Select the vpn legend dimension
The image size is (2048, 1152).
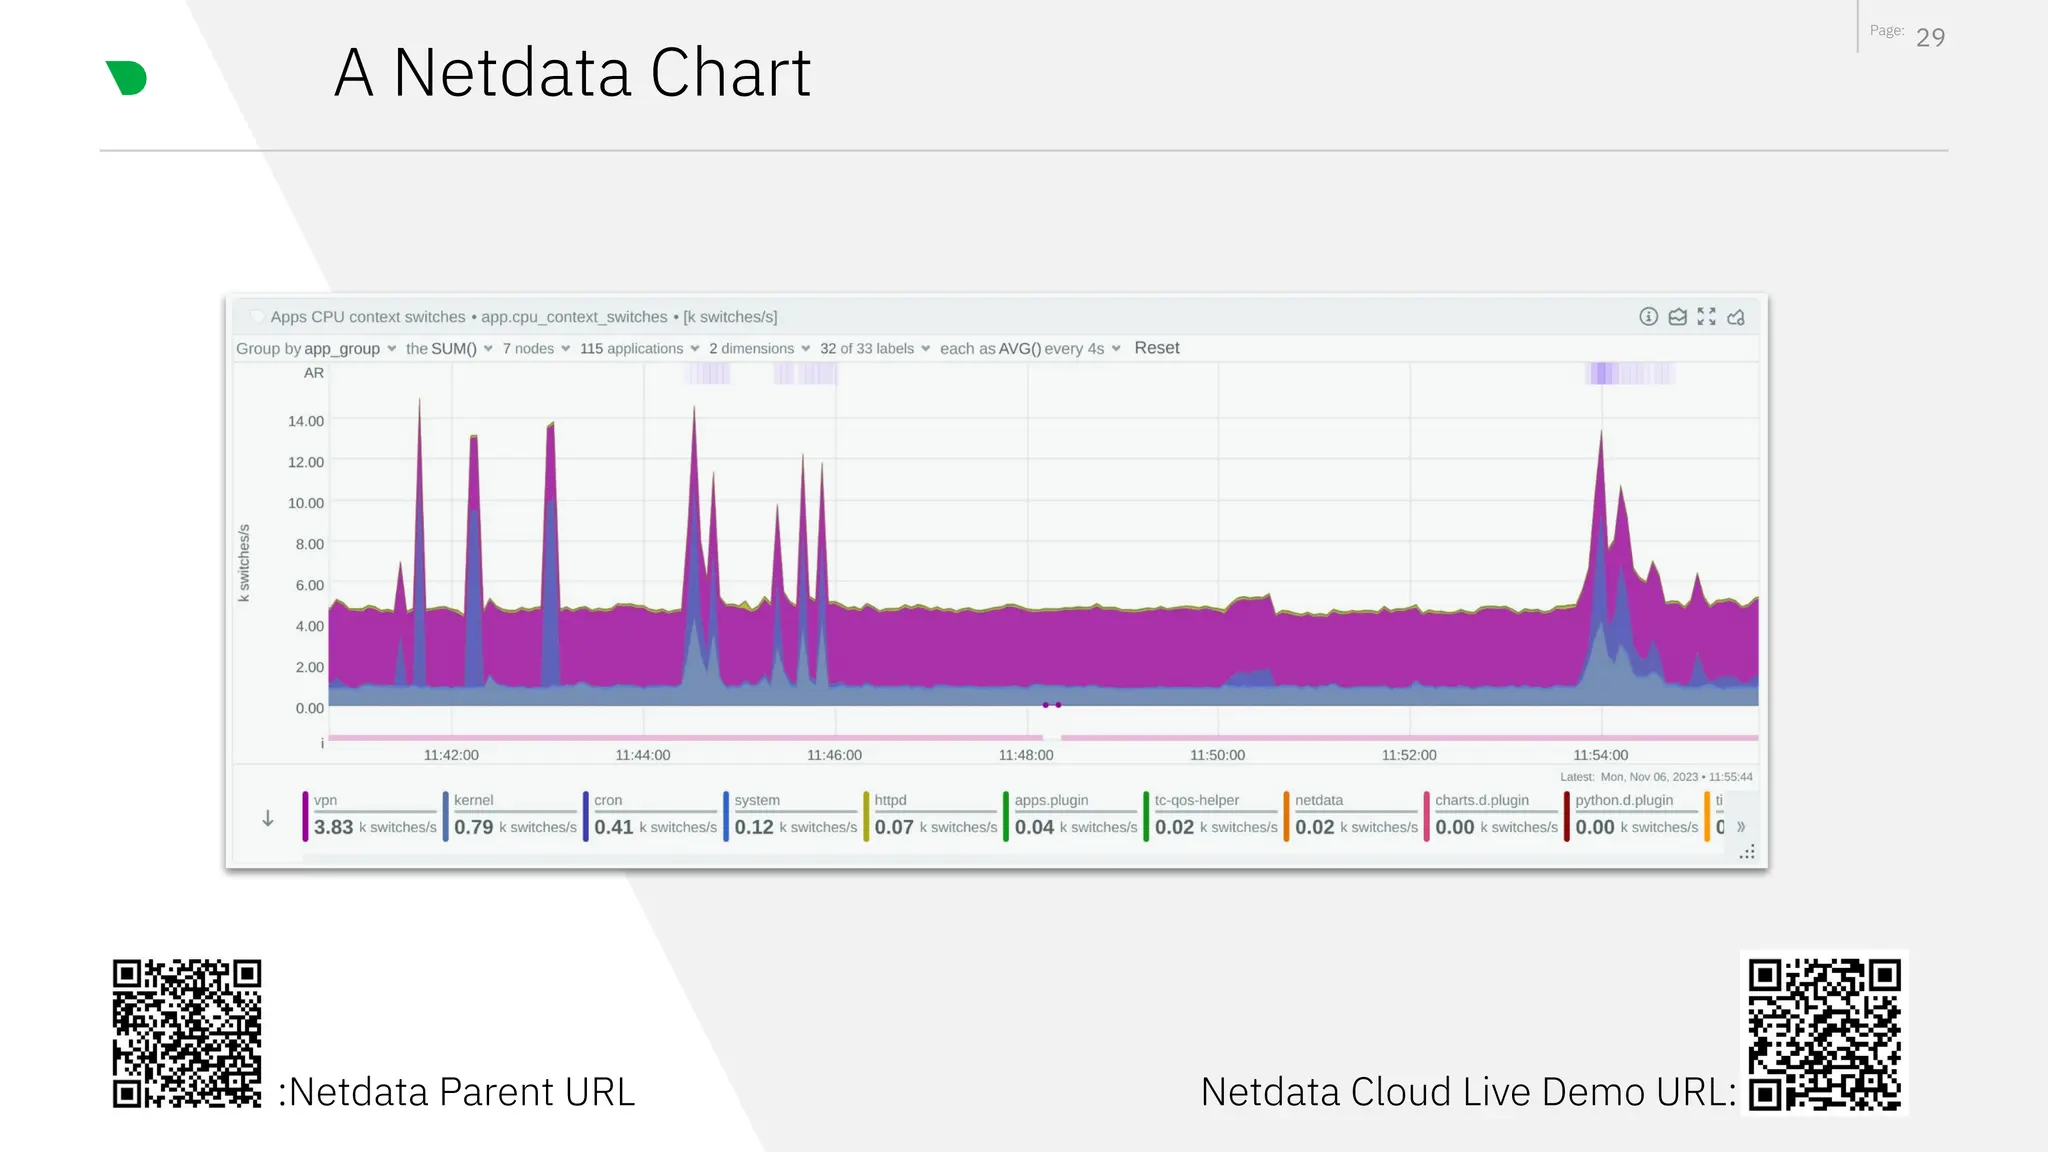coord(370,816)
